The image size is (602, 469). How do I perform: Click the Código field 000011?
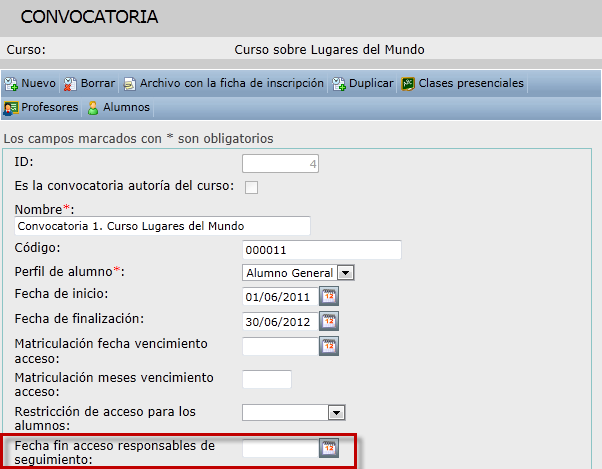(322, 250)
